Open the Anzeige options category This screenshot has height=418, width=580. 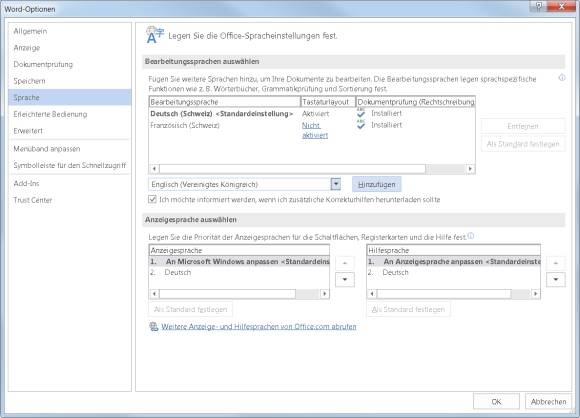point(70,48)
